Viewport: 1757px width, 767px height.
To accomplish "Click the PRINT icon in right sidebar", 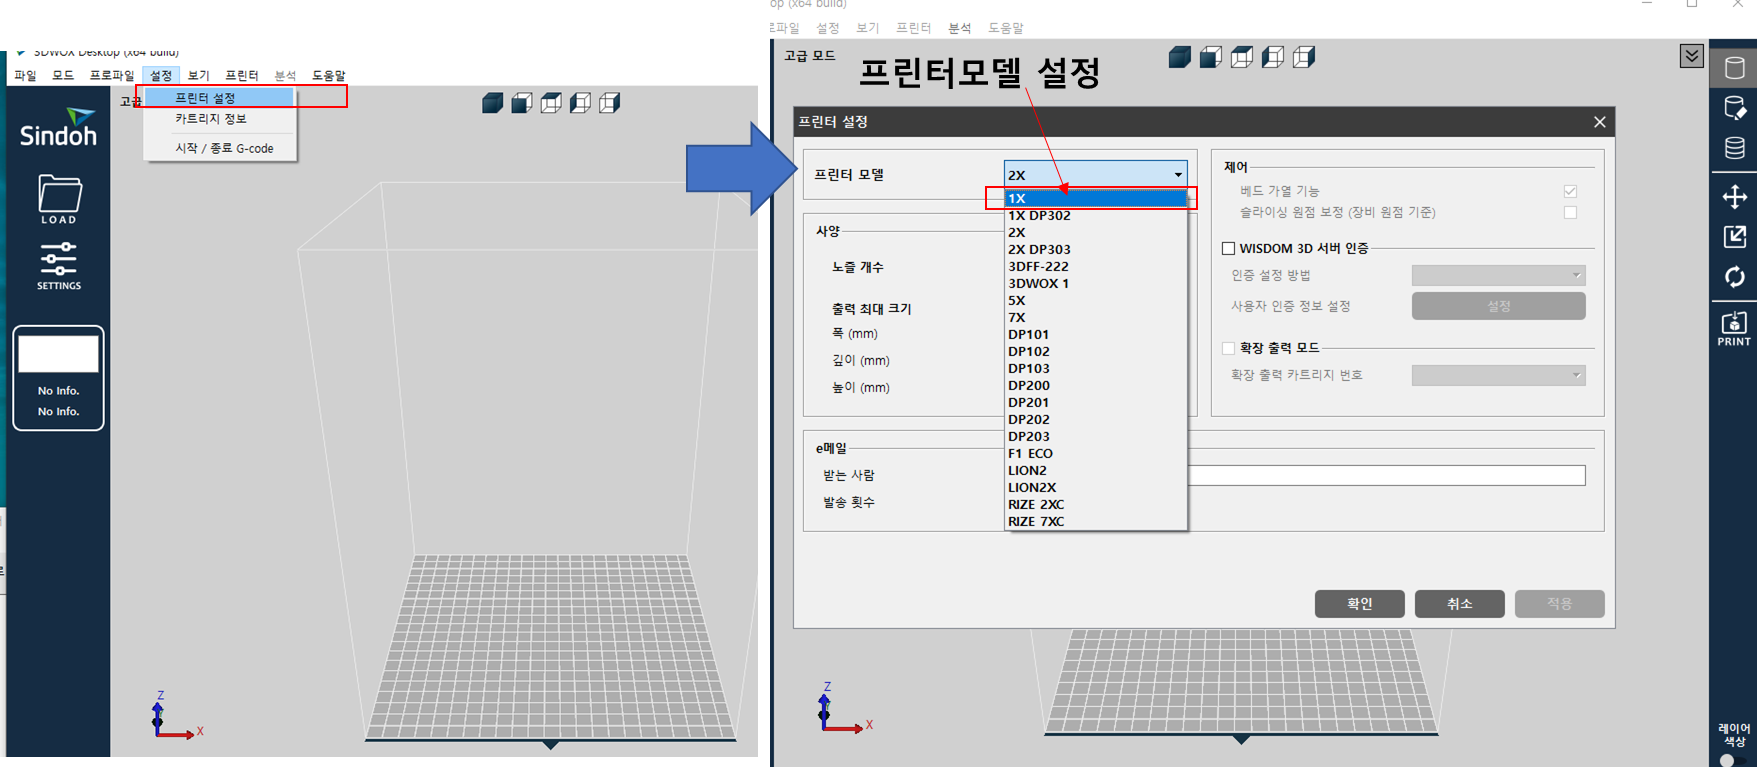I will [1734, 328].
